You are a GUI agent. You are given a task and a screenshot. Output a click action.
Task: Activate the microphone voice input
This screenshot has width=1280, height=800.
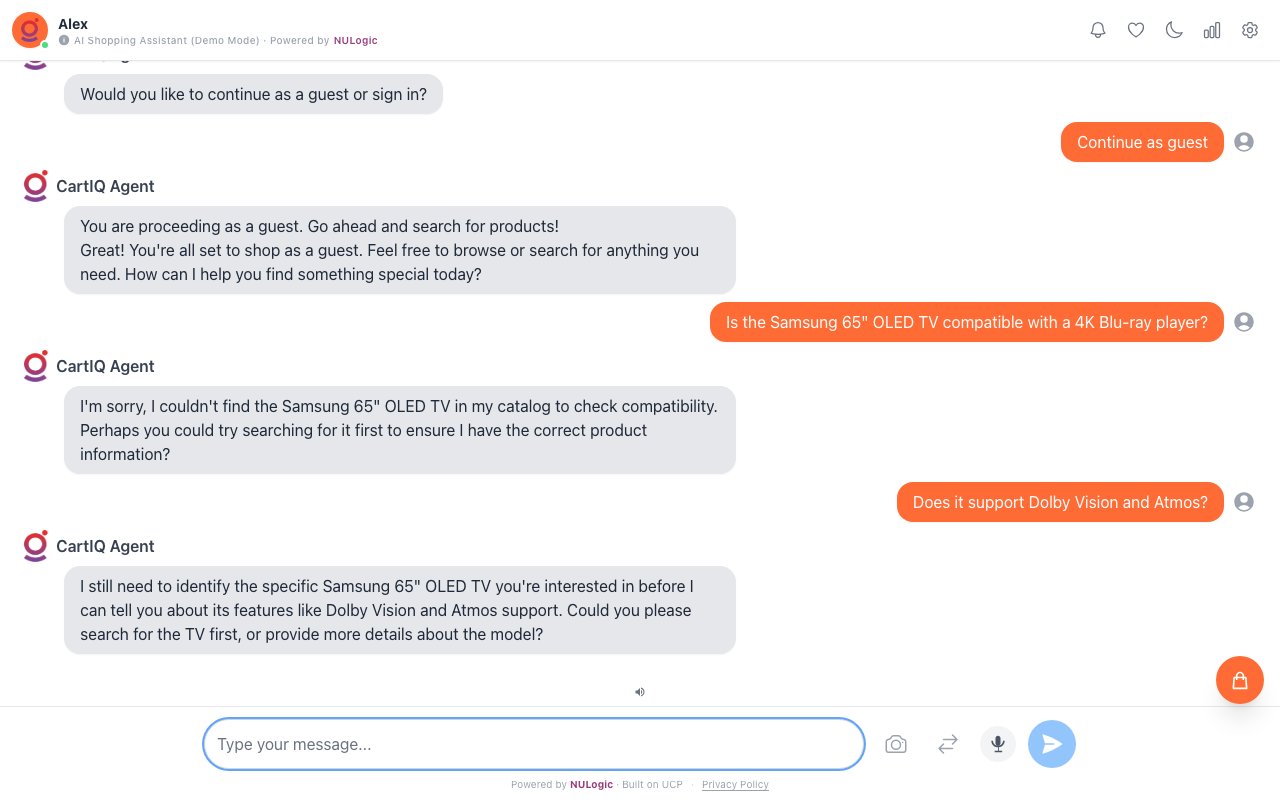point(998,744)
